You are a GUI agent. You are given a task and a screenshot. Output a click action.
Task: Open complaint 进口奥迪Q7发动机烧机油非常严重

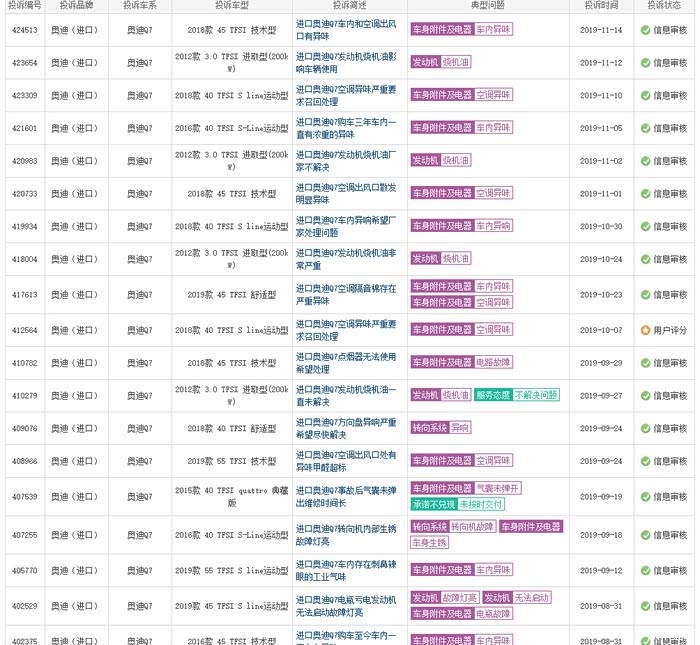point(346,259)
